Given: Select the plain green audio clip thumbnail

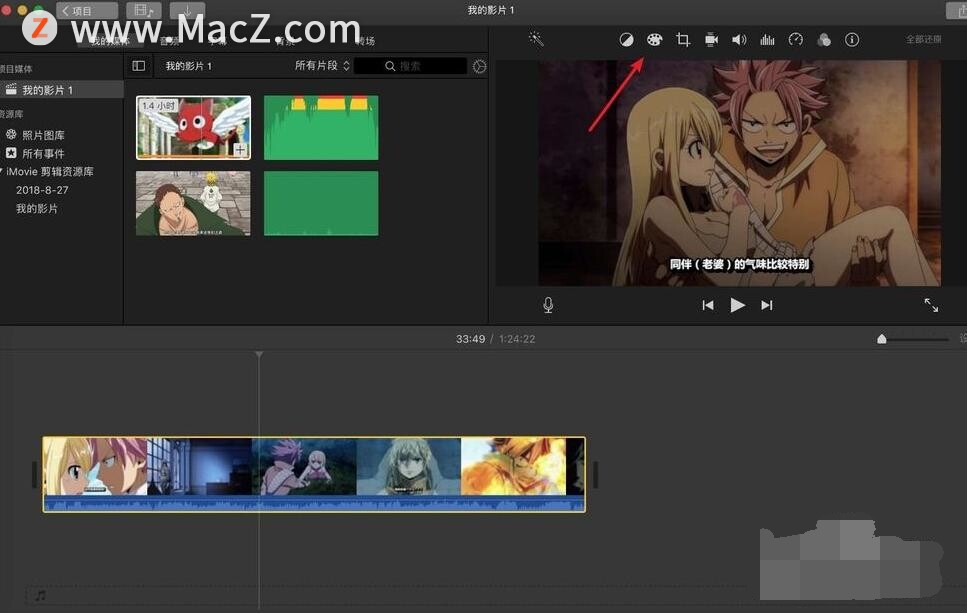Looking at the screenshot, I should pos(321,204).
